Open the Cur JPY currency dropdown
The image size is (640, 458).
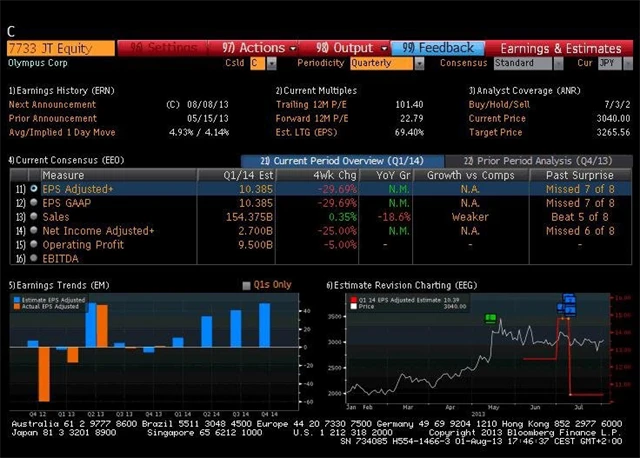pos(607,63)
